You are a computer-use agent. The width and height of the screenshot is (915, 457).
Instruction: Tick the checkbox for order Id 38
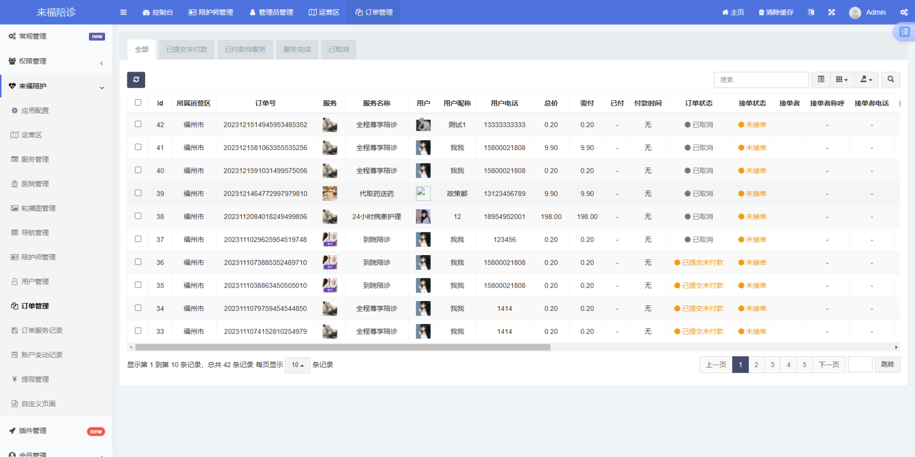point(138,216)
